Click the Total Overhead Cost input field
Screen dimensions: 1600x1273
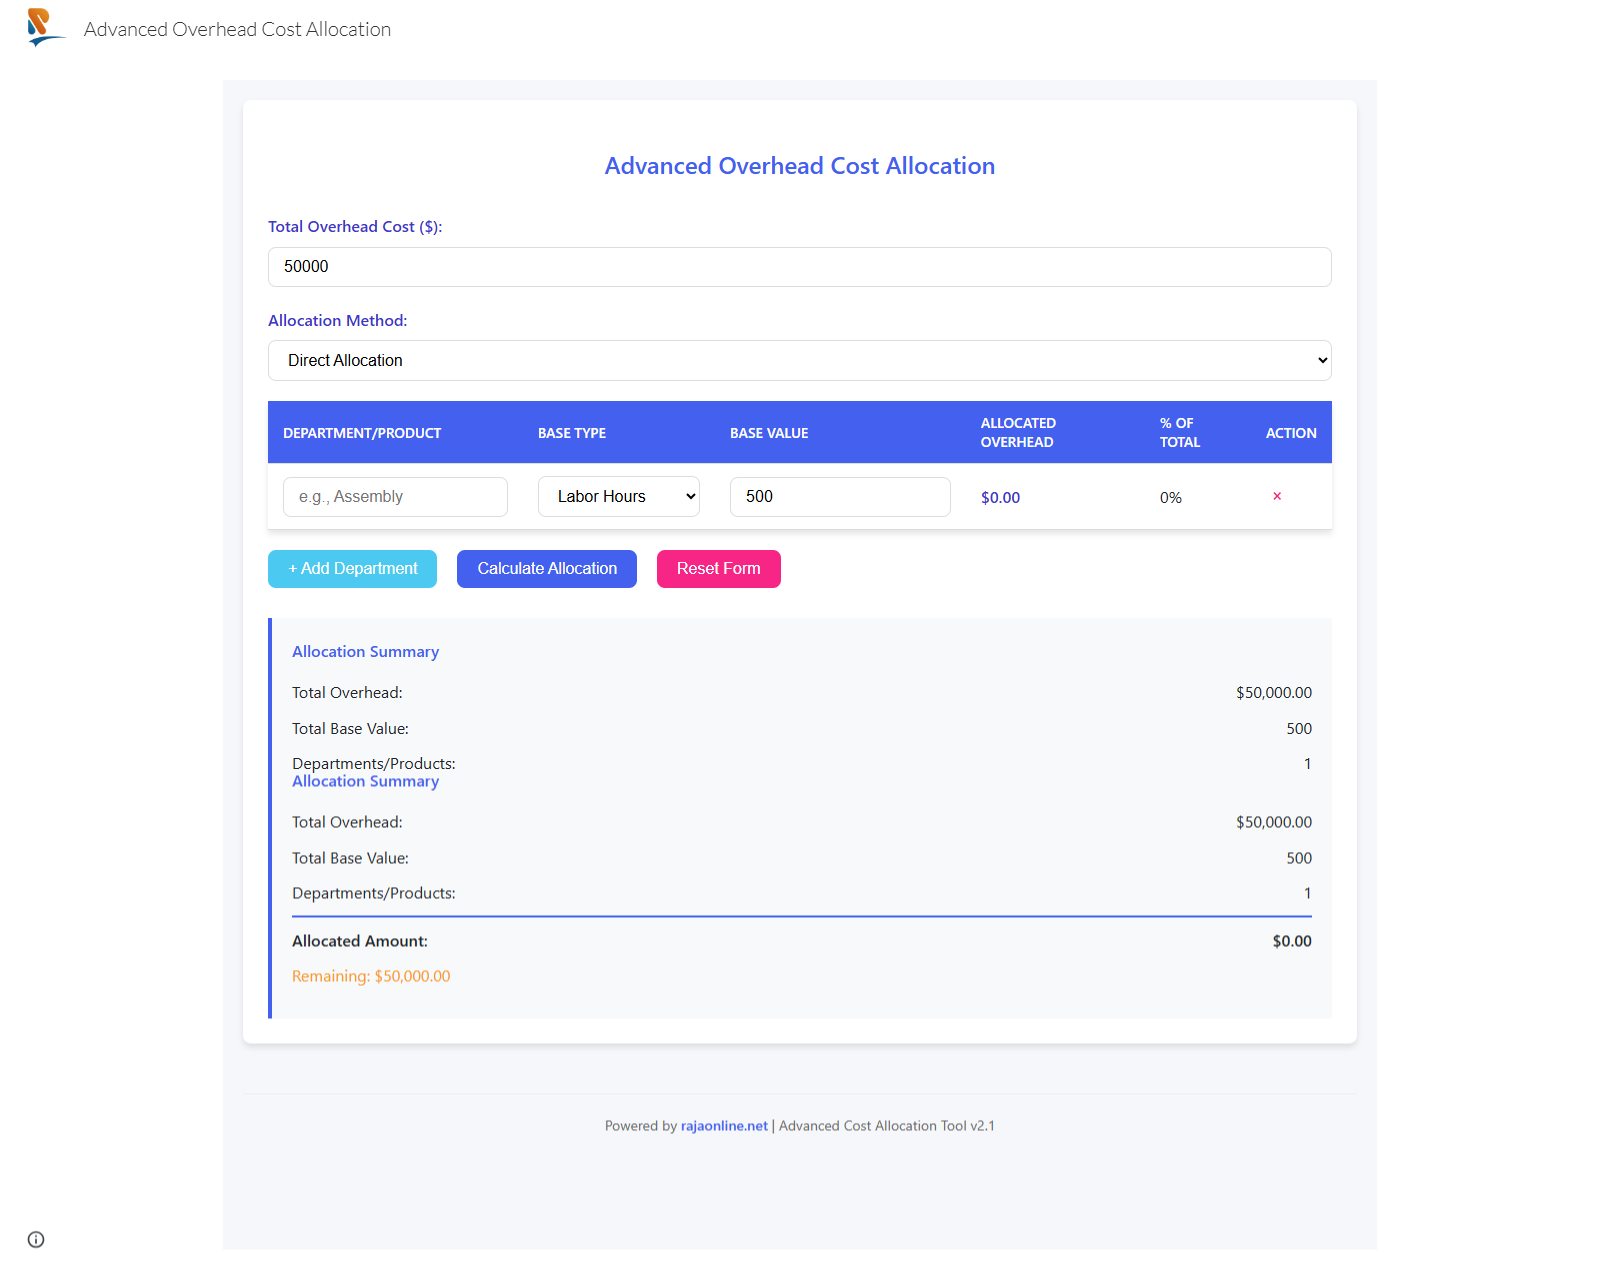pos(800,267)
